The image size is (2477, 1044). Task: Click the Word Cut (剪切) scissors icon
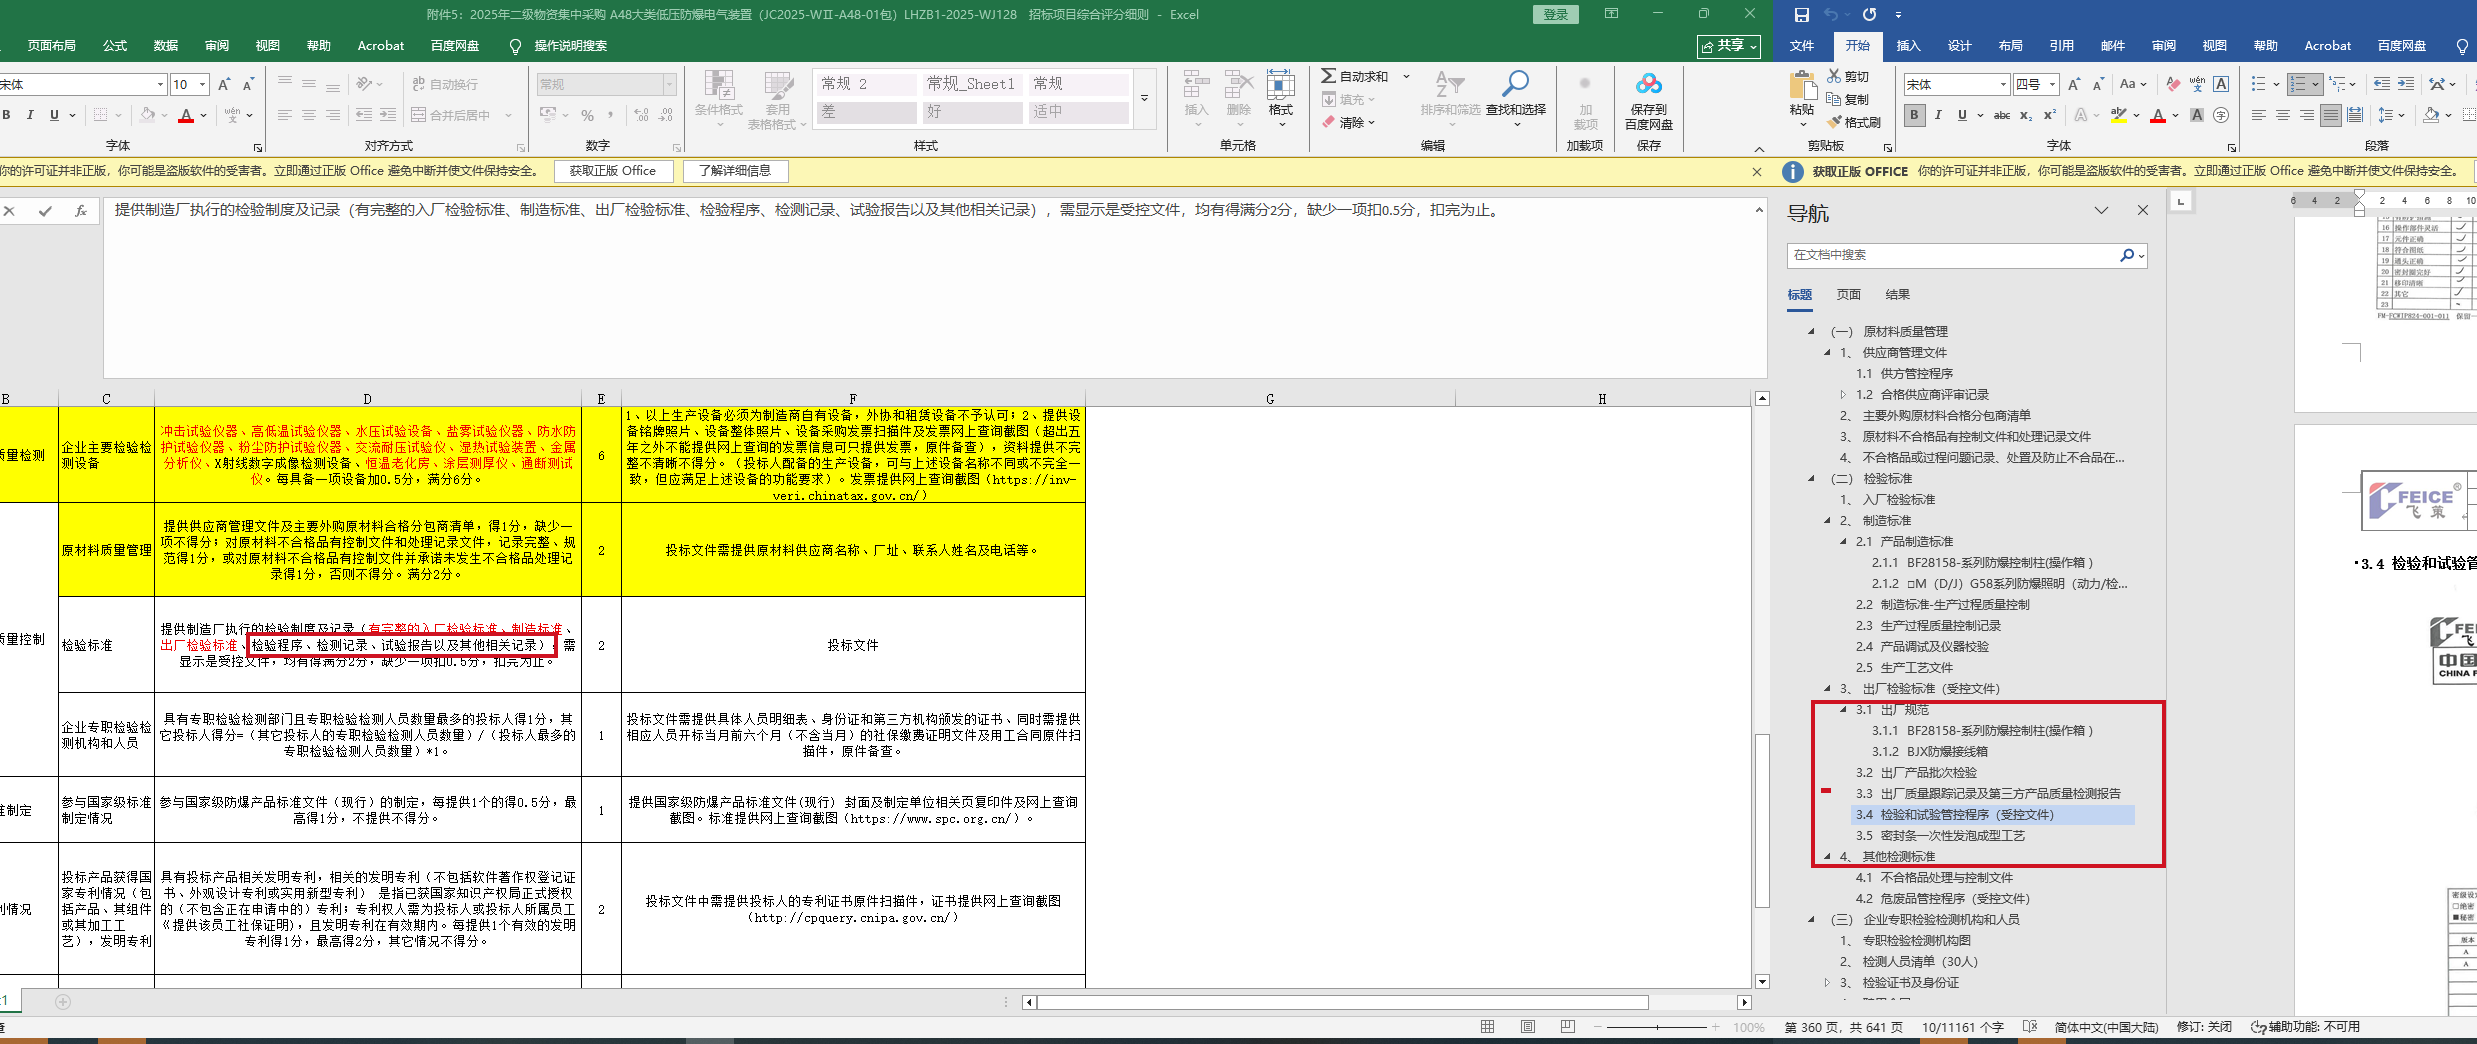[1834, 76]
